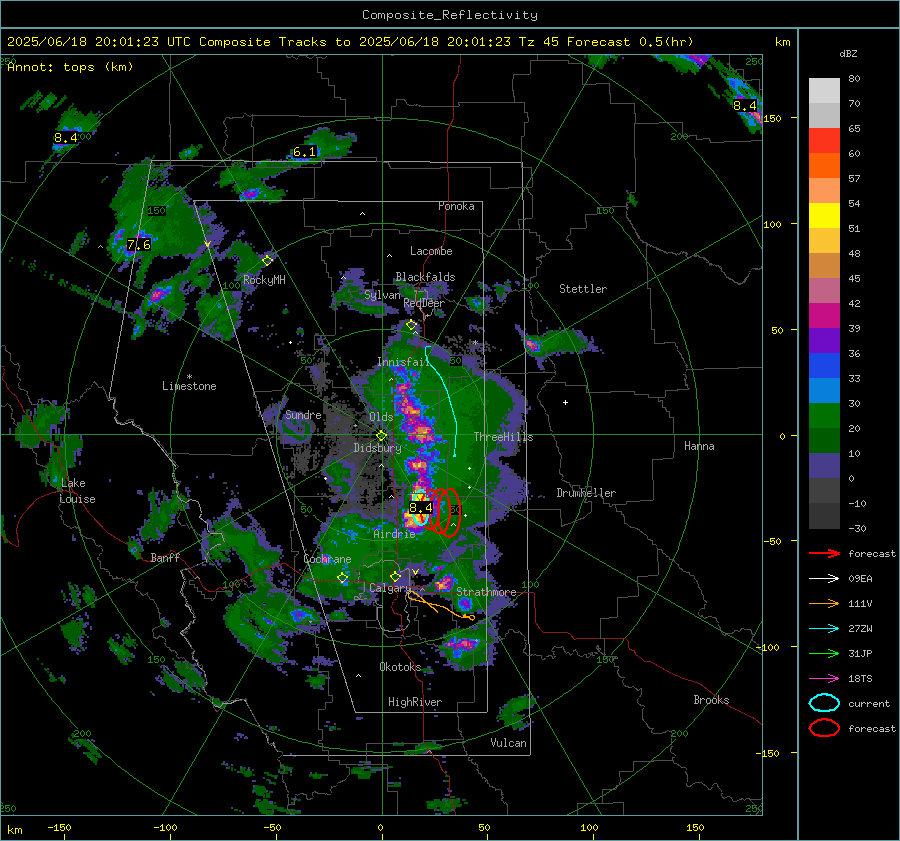Click the 100 tick on right axis
The height and width of the screenshot is (841, 900).
[x=772, y=224]
